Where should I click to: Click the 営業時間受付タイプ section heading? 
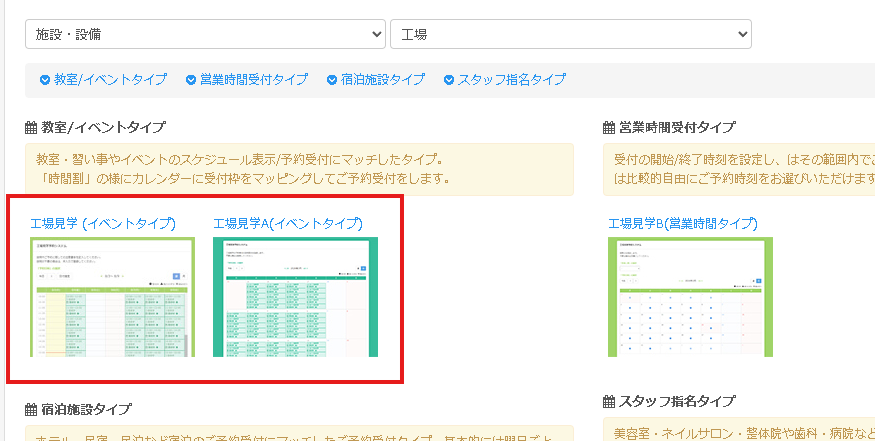[x=677, y=128]
